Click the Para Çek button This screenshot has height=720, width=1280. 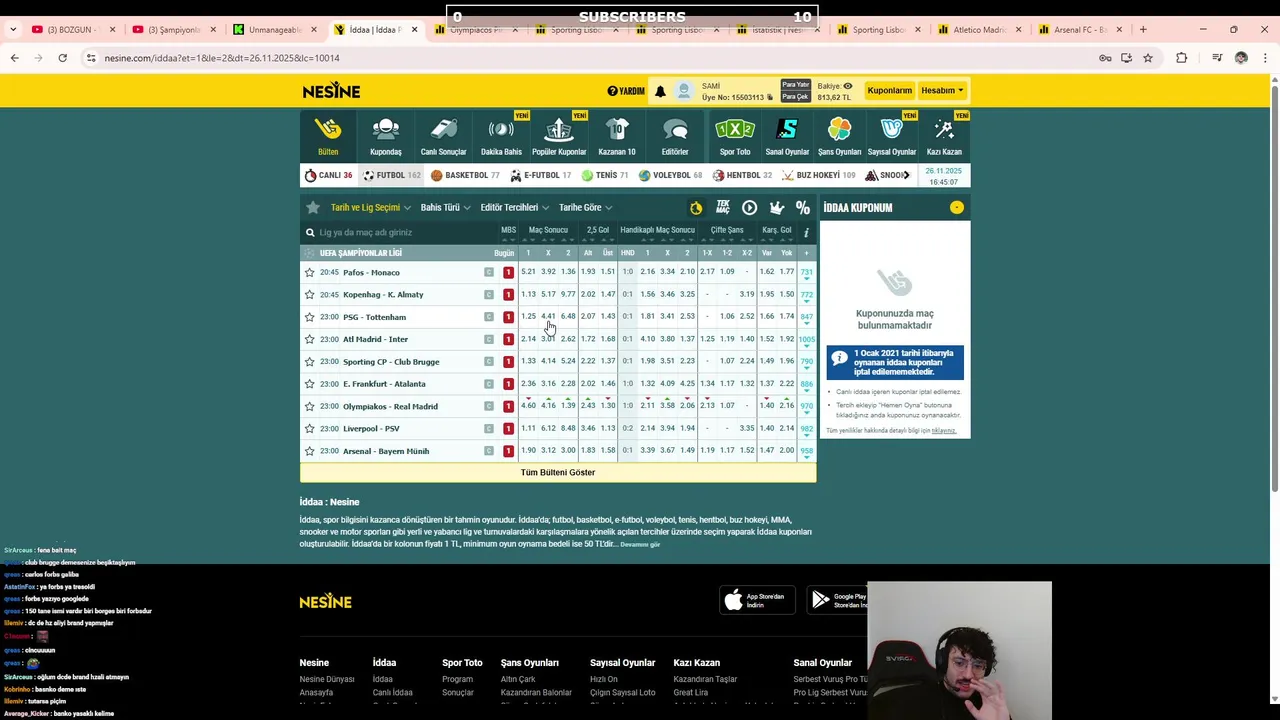795,97
